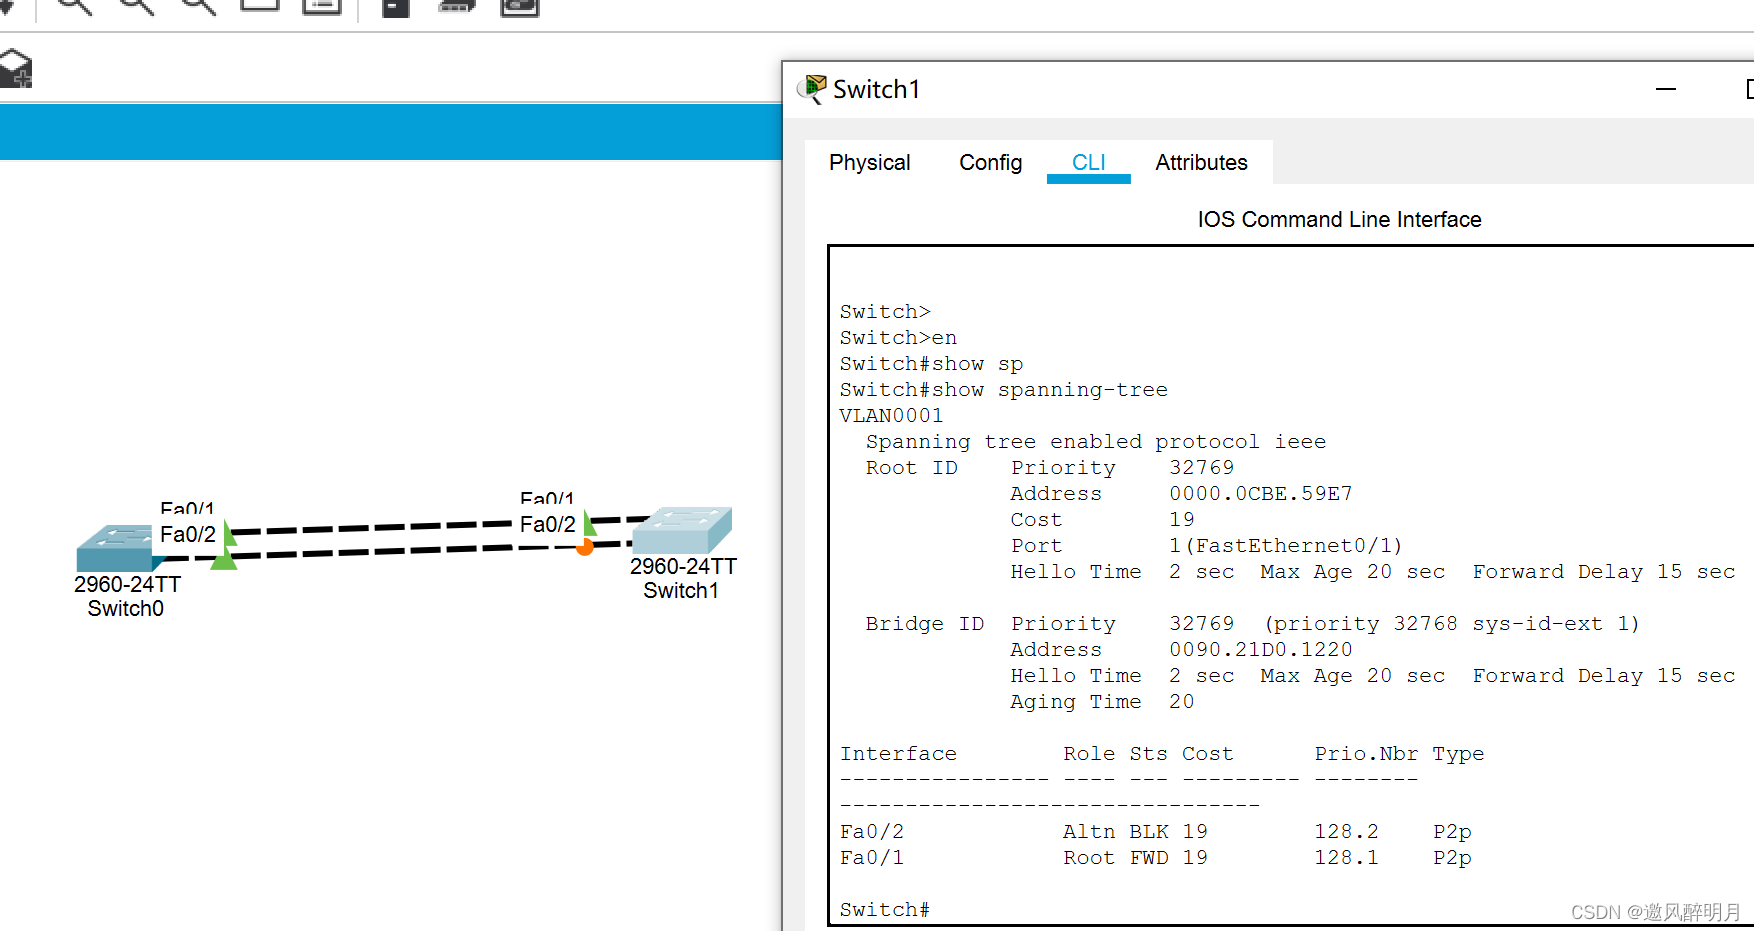1754x931 pixels.
Task: Click the bridge address 0090.21D0.1220
Action: tap(1261, 650)
